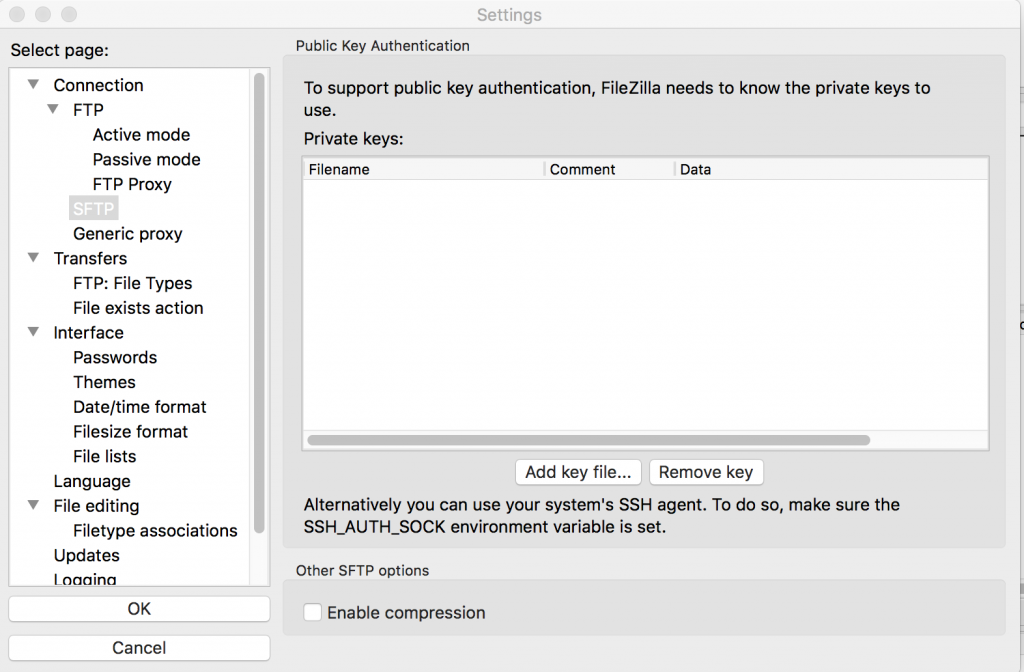Select the Passwords page

[115, 358]
